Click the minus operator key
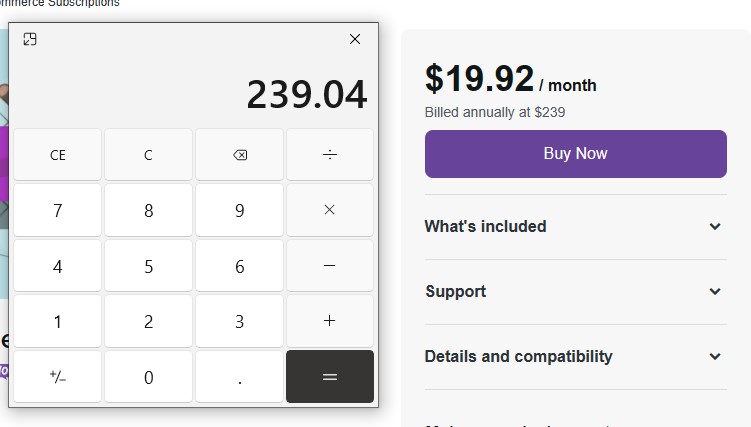Viewport: 751px width, 427px height. click(x=330, y=266)
